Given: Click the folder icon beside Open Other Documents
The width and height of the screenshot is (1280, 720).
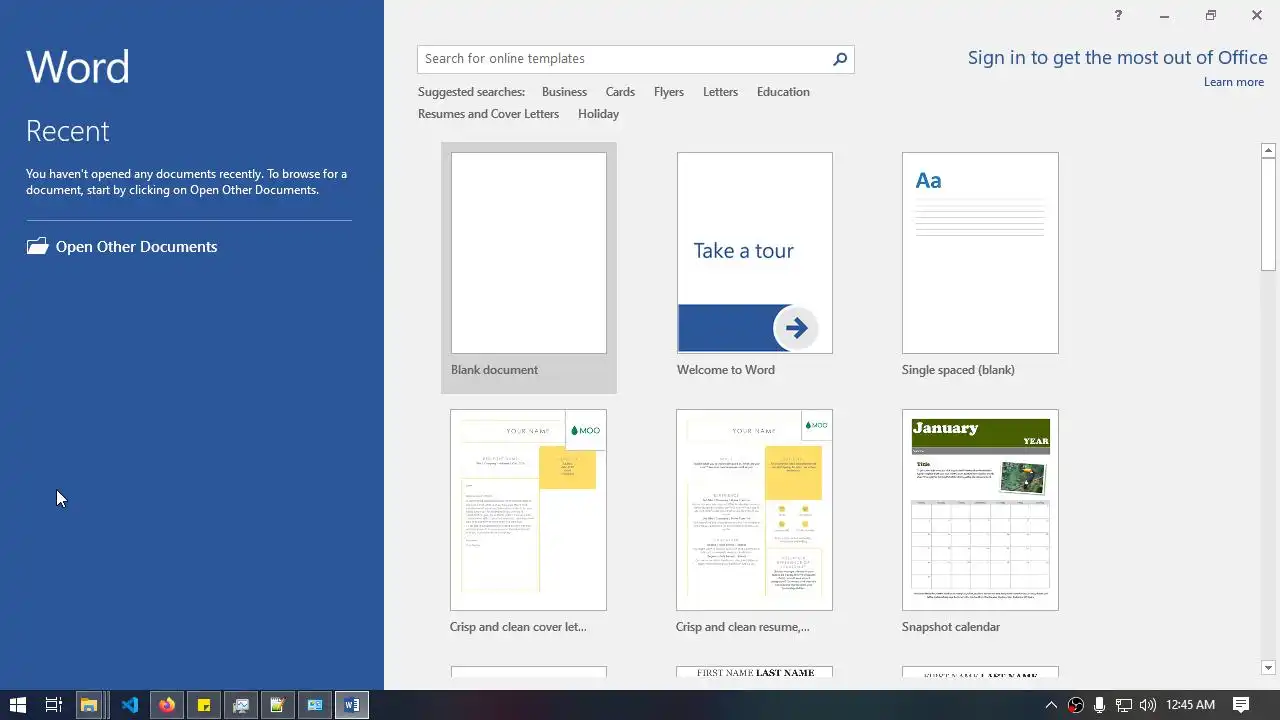Looking at the screenshot, I should tap(37, 246).
